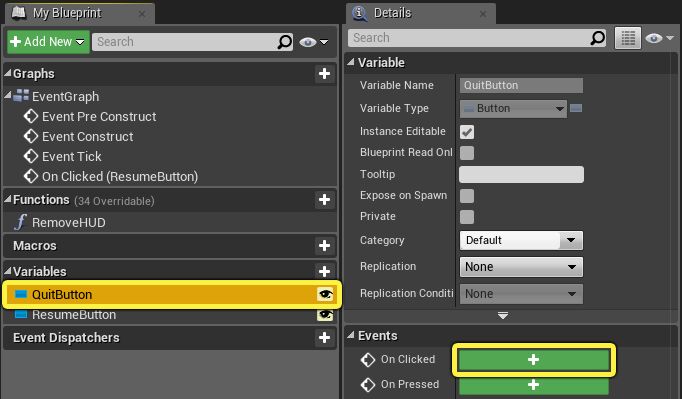Select On Clicked (ResumeButton) event

coord(120,177)
